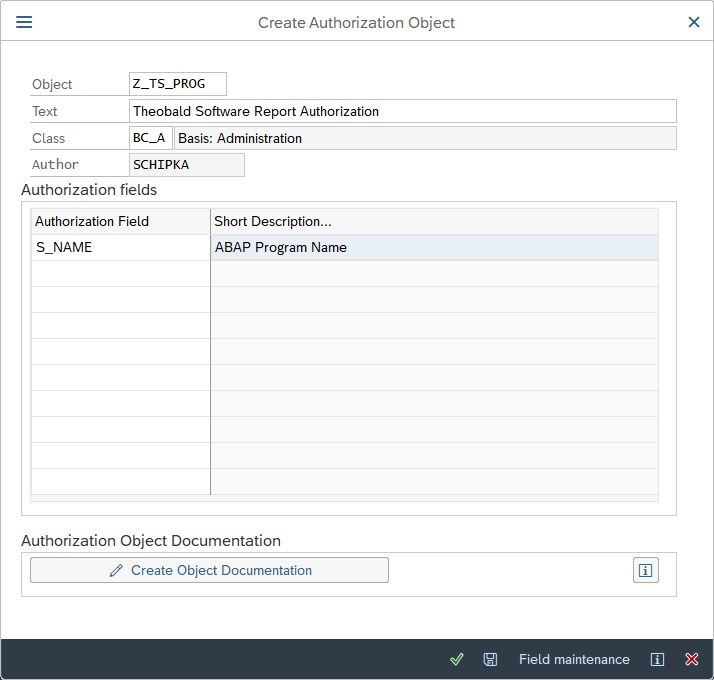Click the Authorization Field column header

click(x=121, y=221)
